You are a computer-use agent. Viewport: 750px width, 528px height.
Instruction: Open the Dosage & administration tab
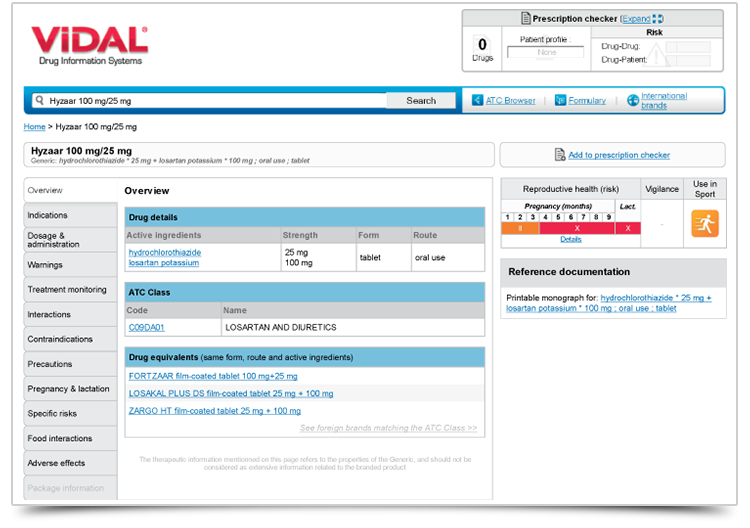coord(70,240)
